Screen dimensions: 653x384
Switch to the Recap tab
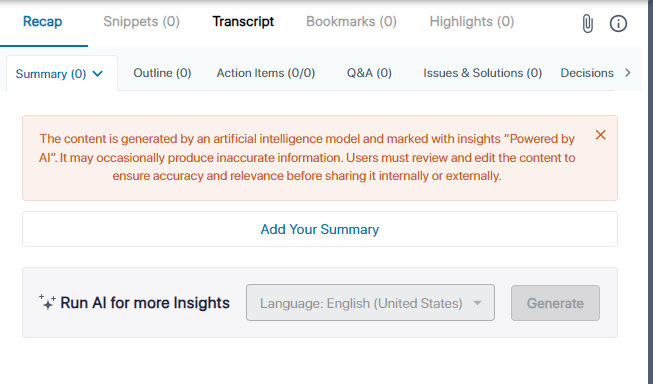tap(42, 21)
